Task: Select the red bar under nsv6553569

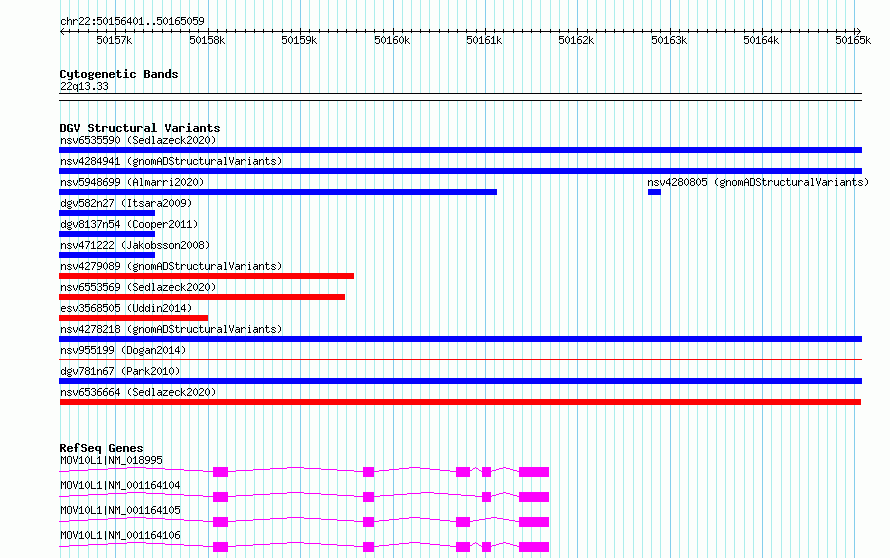Action: (202, 297)
